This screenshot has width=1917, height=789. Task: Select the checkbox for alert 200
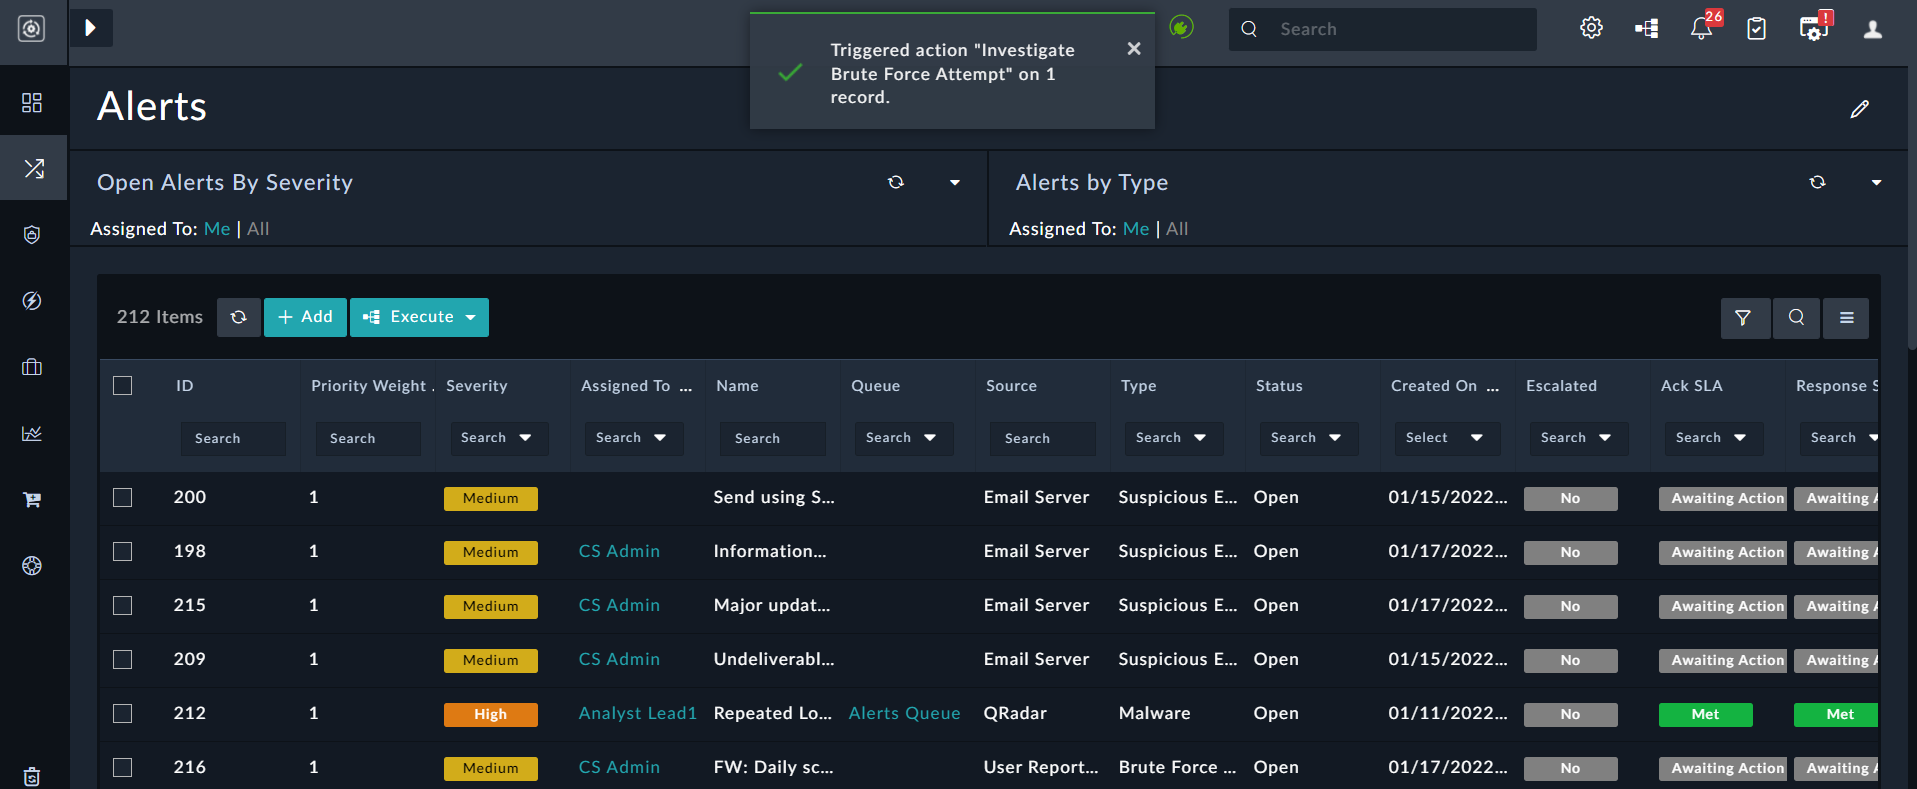pos(123,498)
